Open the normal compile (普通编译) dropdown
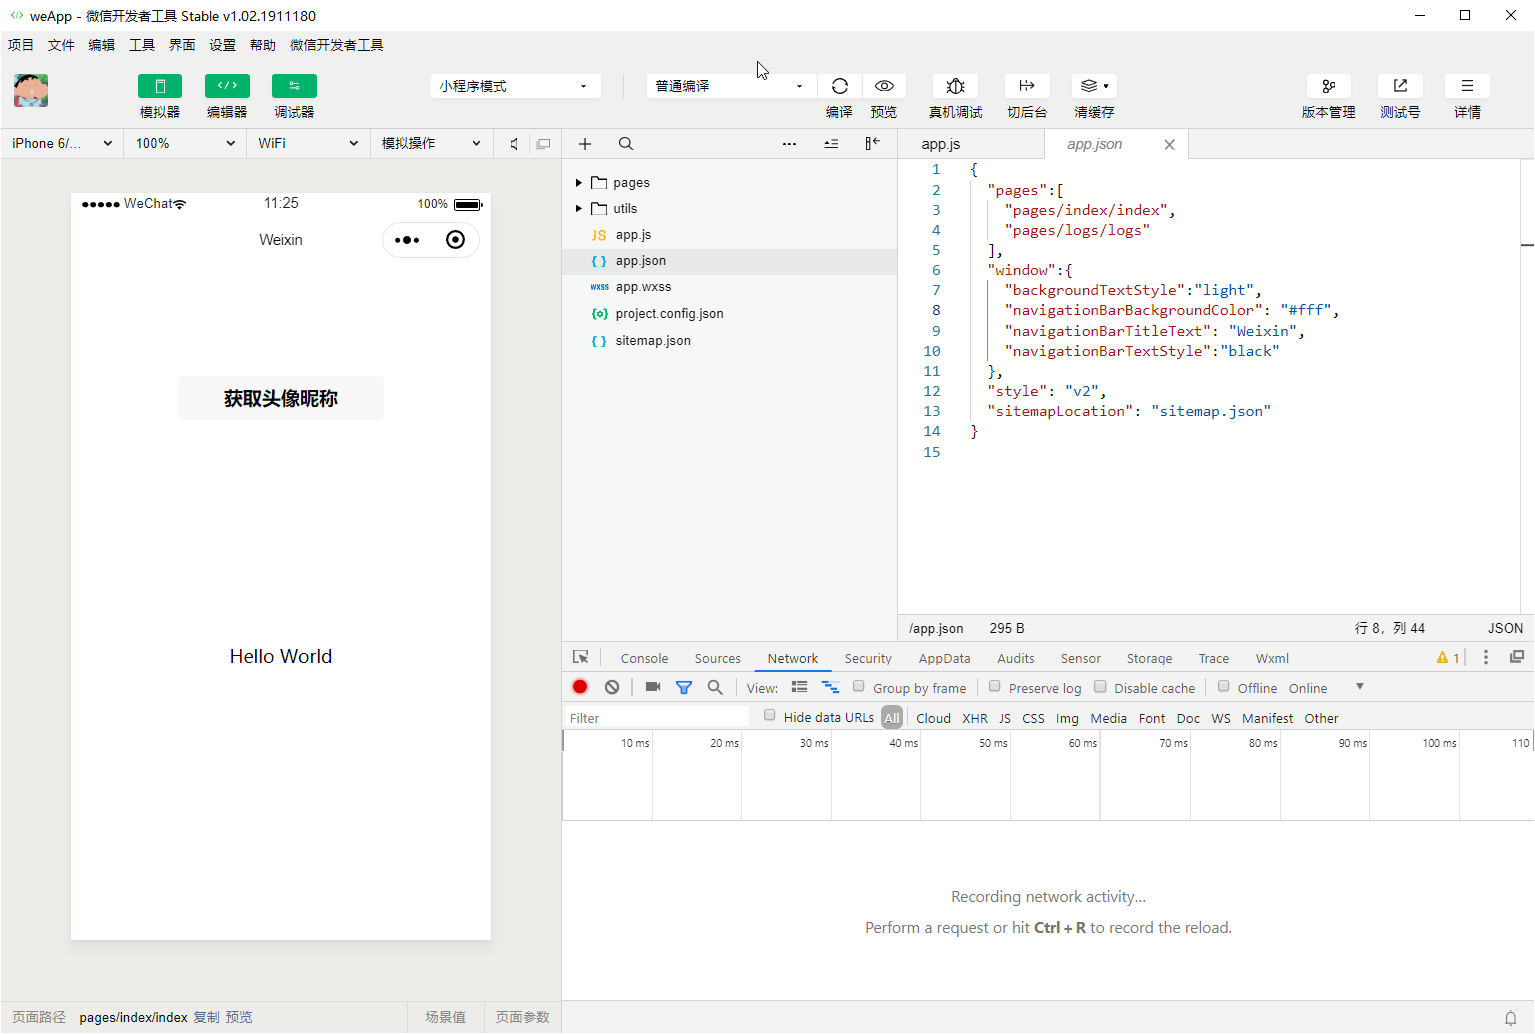The width and height of the screenshot is (1535, 1034). coord(731,86)
